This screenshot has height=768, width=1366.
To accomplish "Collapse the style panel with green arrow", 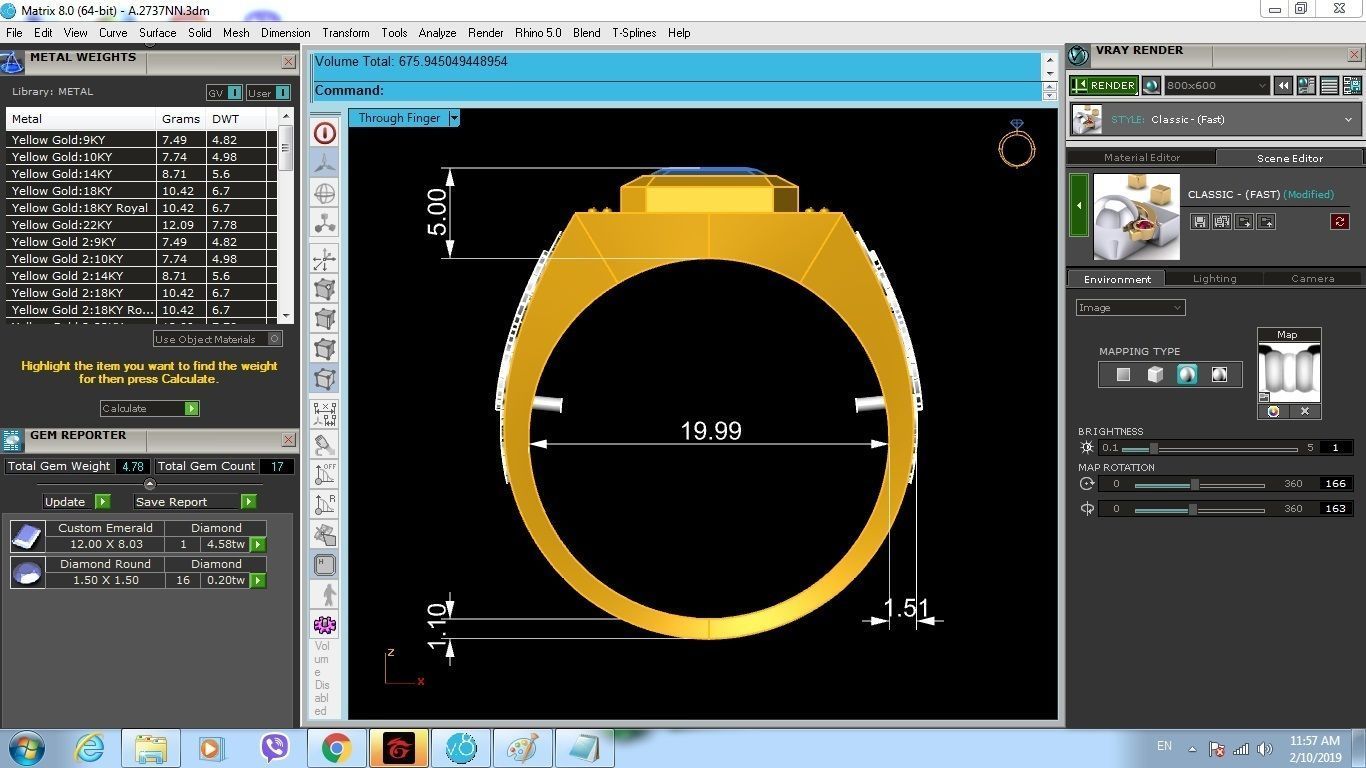I will pos(1078,205).
